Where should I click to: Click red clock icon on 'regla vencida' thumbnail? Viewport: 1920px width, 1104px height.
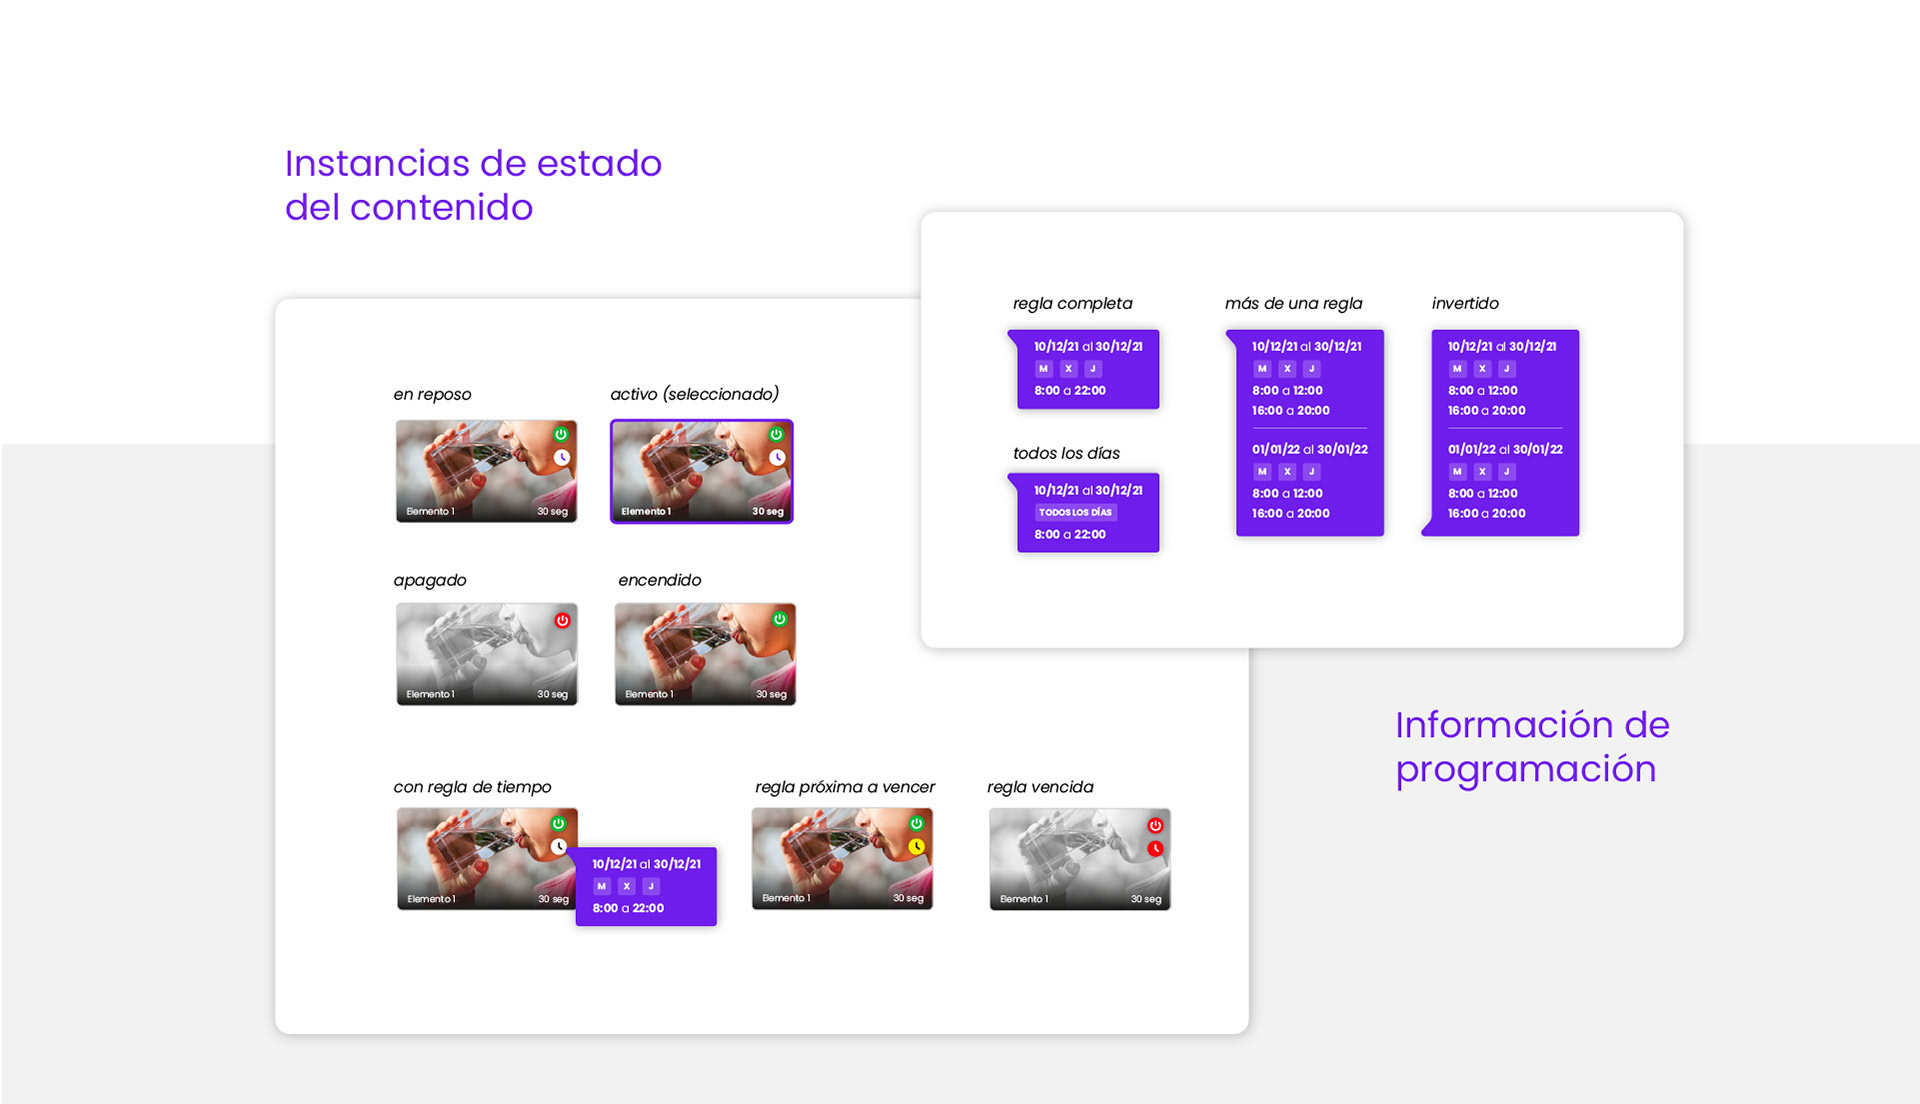[x=1155, y=848]
